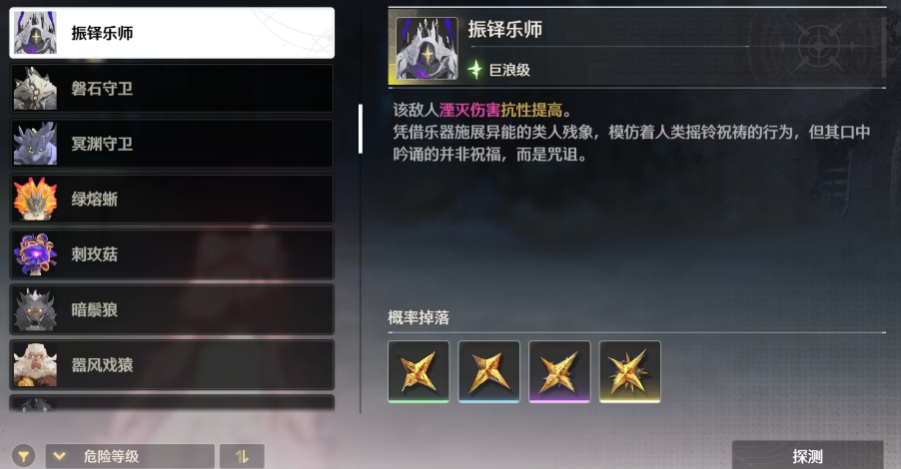Select the purple-rarity drop item icon
This screenshot has width=901, height=469.
(559, 372)
